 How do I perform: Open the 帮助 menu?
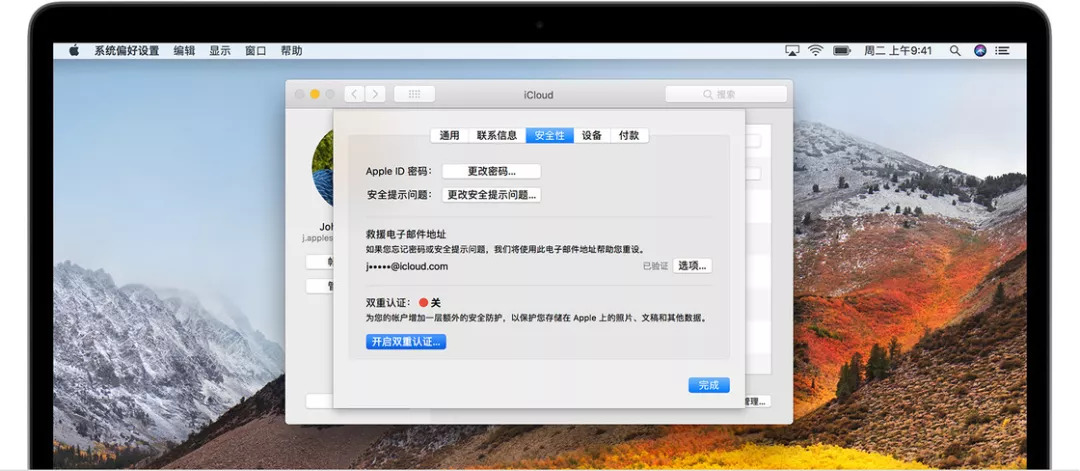(291, 51)
